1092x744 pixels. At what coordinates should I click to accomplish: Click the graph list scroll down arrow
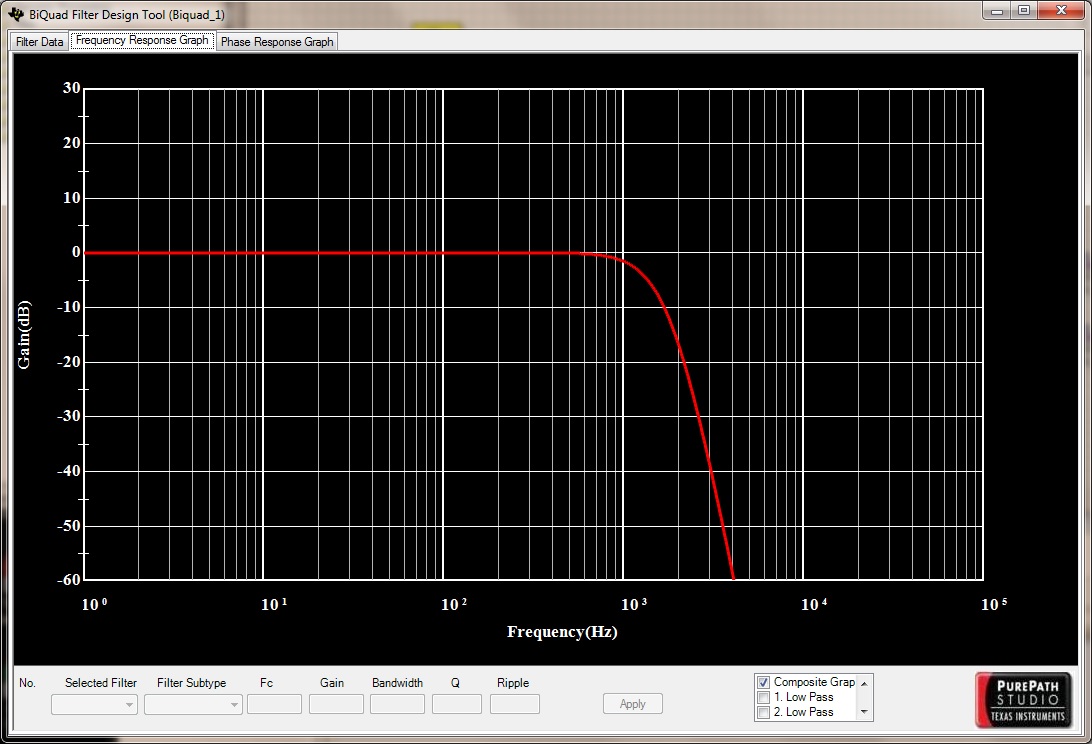point(864,712)
